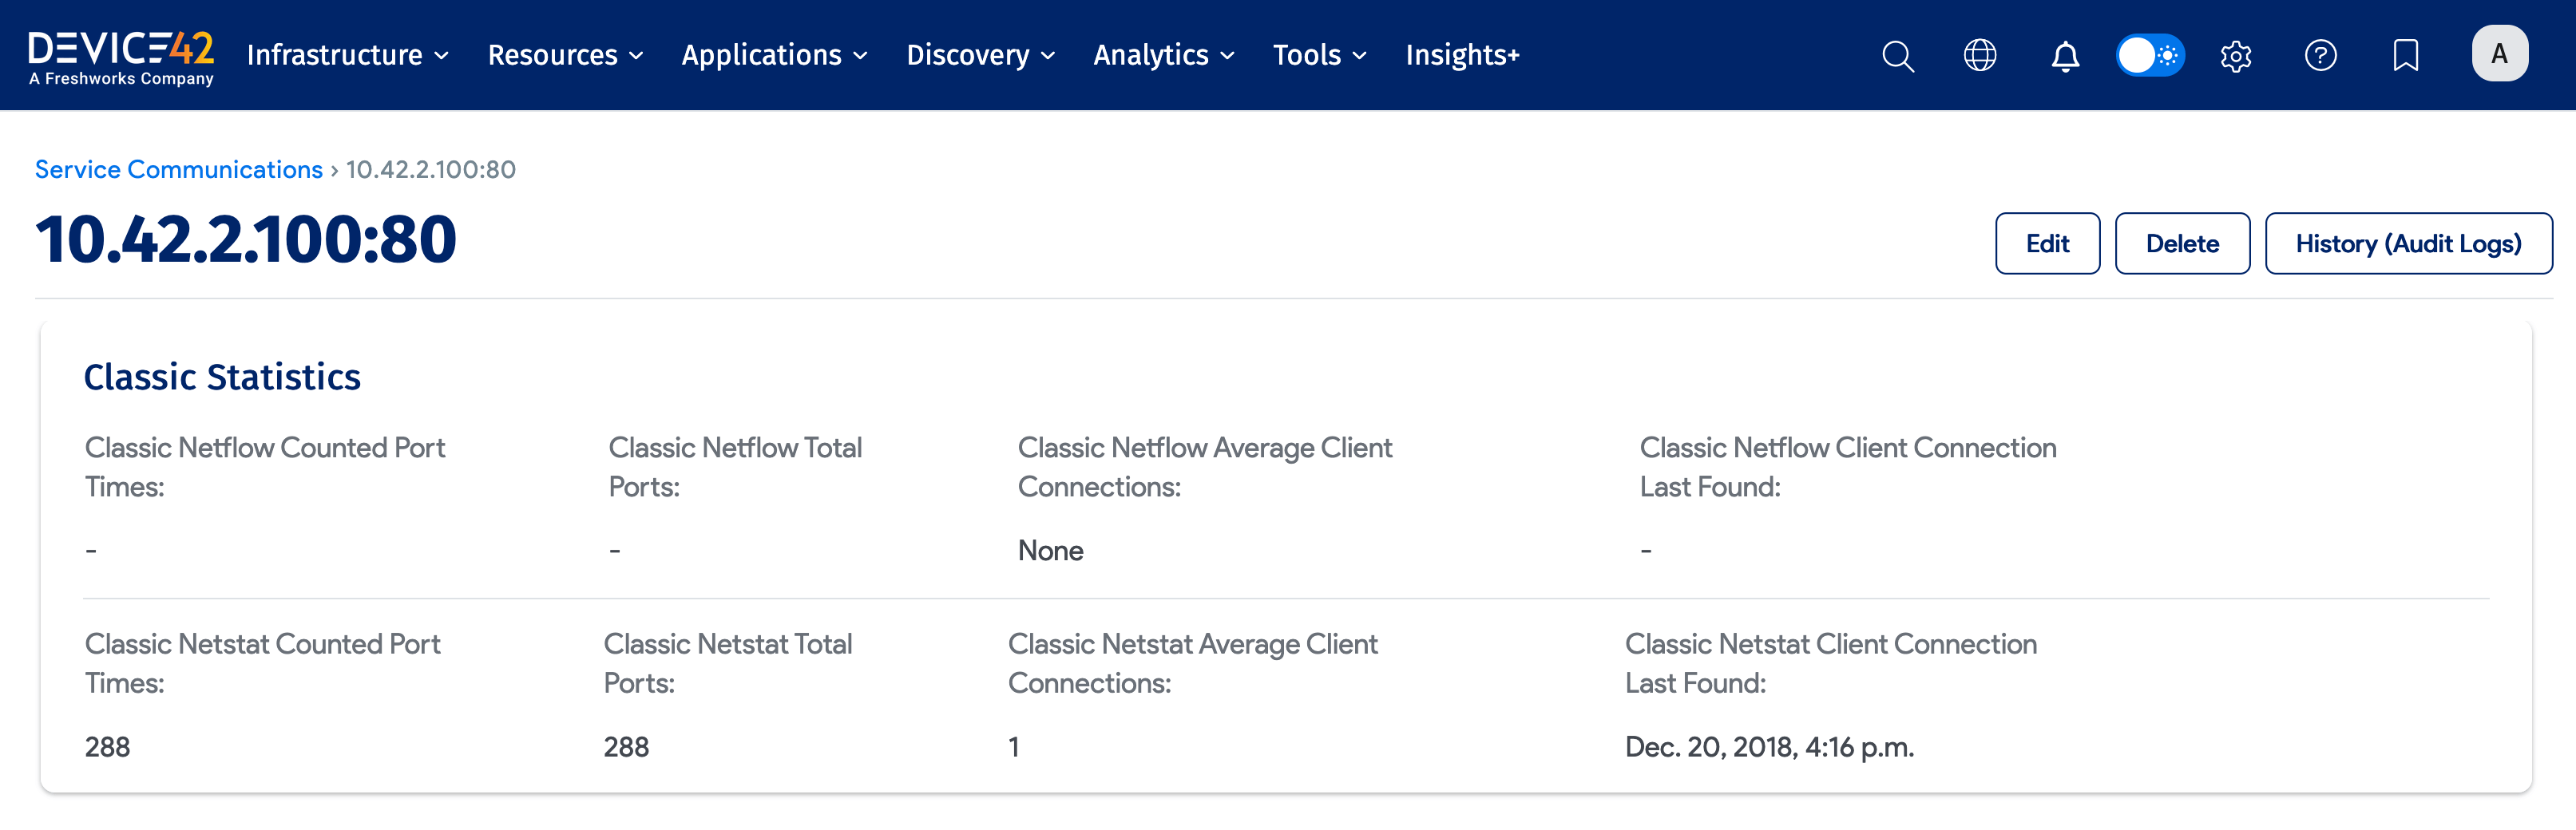
Task: Open the Discovery dropdown menu
Action: (x=979, y=56)
